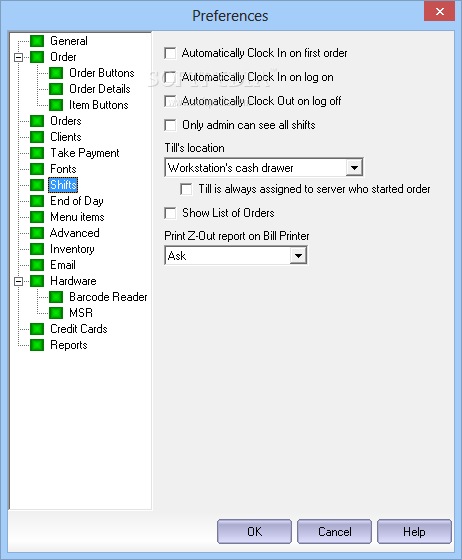Toggle Automatically Clock In on log on

[170, 77]
